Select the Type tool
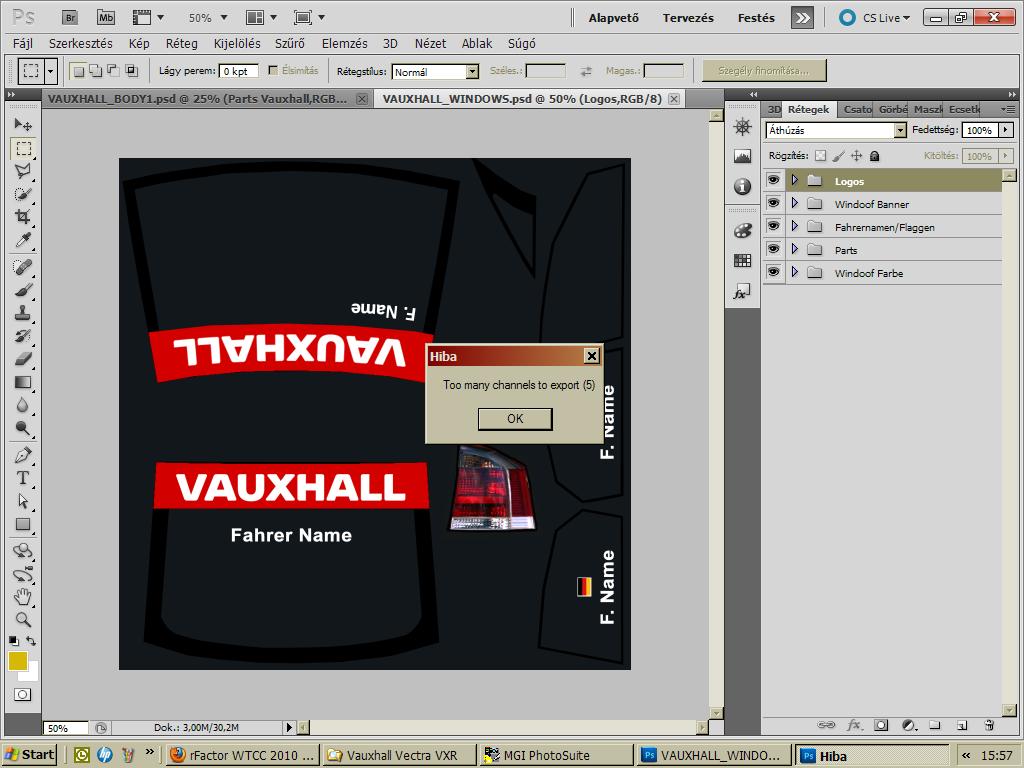Screen dimensions: 1024x768 [x=23, y=477]
